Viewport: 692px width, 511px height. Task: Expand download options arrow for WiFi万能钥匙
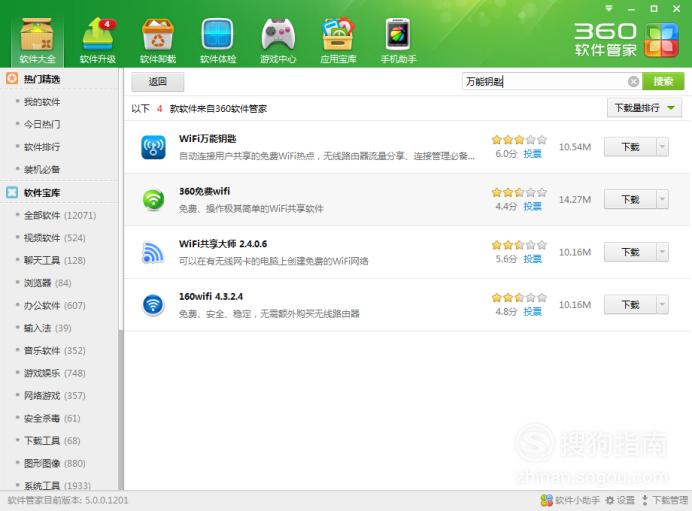[x=662, y=147]
